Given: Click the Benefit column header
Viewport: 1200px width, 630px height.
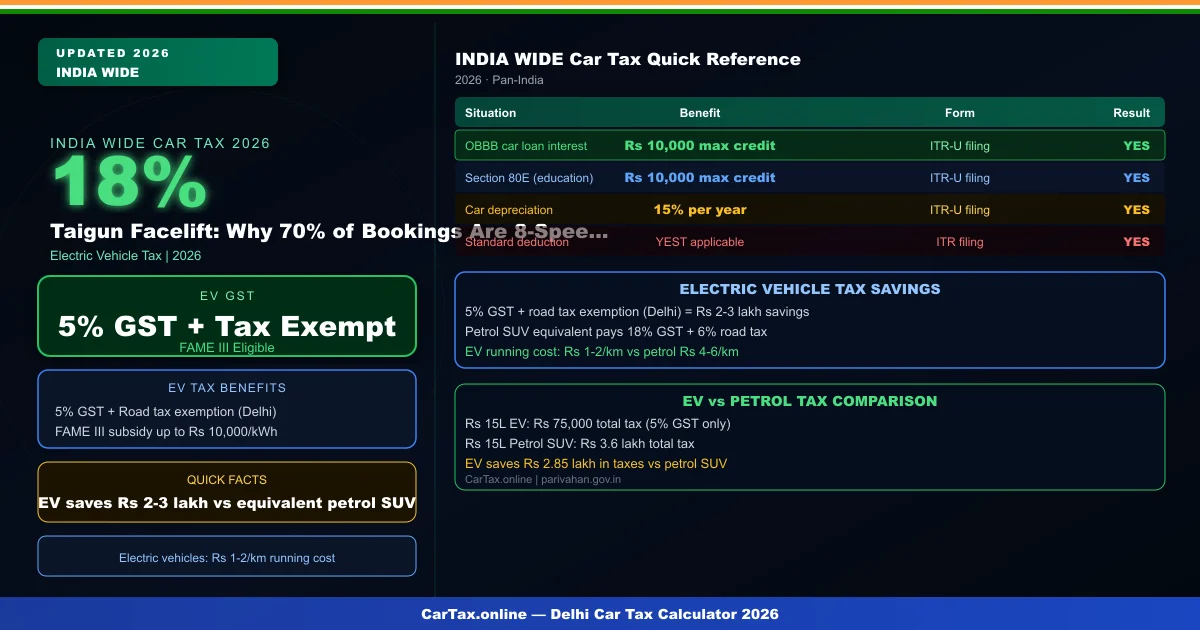Looking at the screenshot, I should click(700, 113).
